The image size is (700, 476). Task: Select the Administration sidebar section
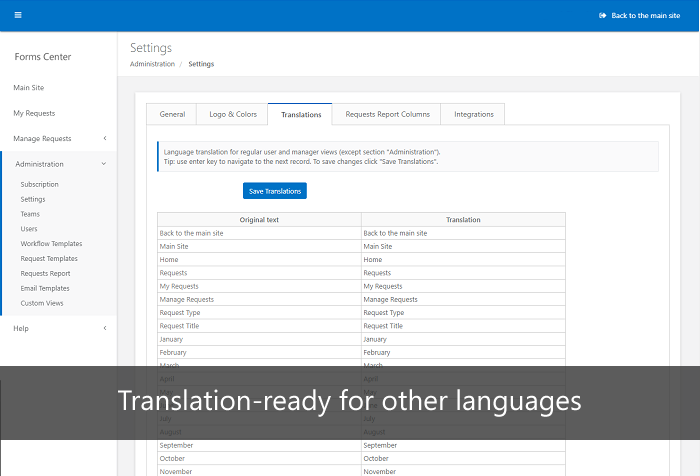(39, 164)
